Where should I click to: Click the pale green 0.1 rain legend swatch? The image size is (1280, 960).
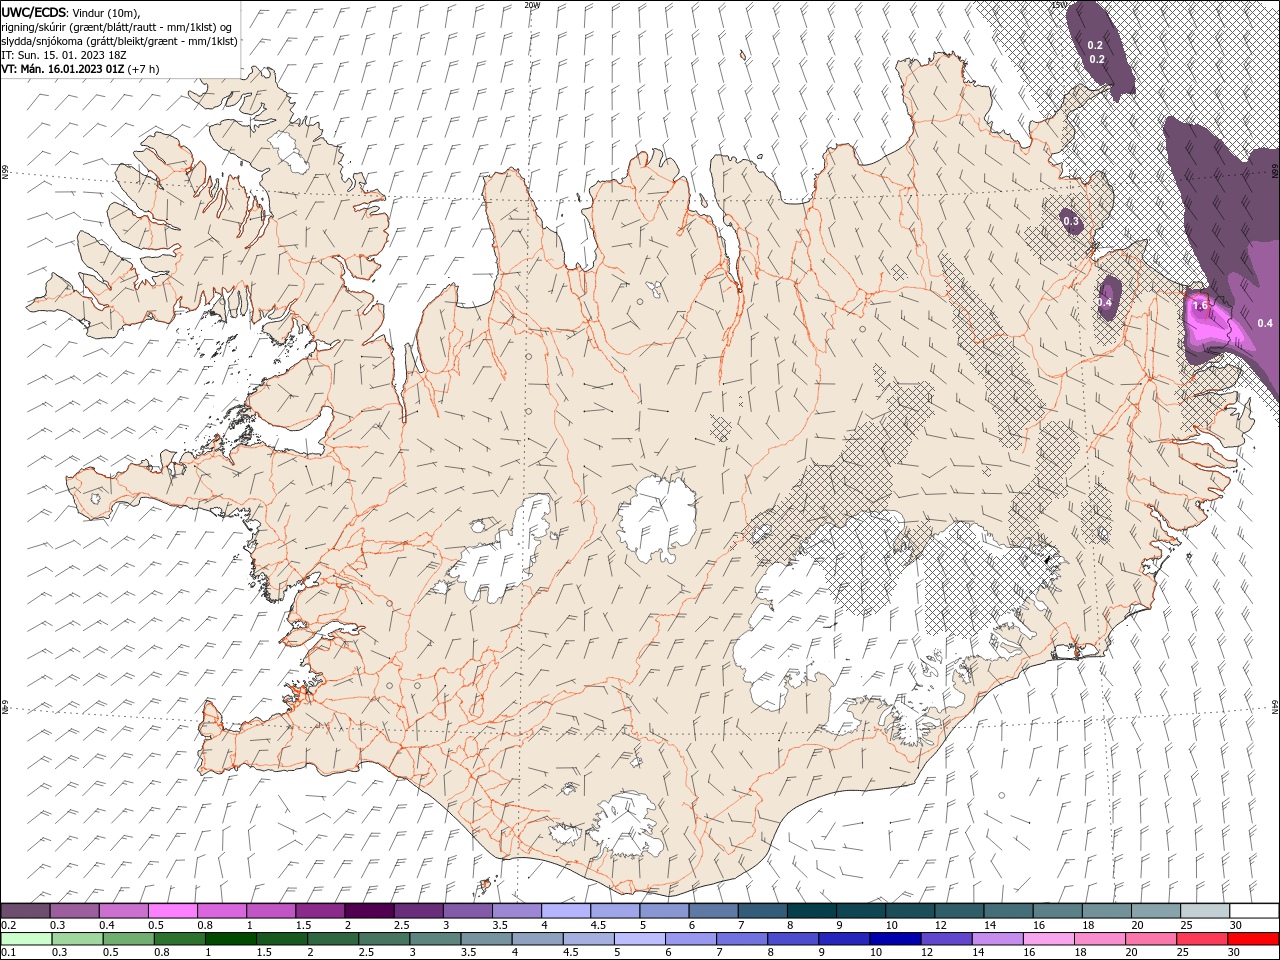tap(26, 939)
